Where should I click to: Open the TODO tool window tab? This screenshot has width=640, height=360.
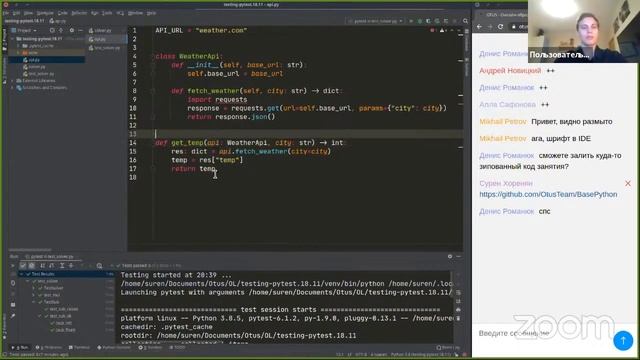click(178, 348)
